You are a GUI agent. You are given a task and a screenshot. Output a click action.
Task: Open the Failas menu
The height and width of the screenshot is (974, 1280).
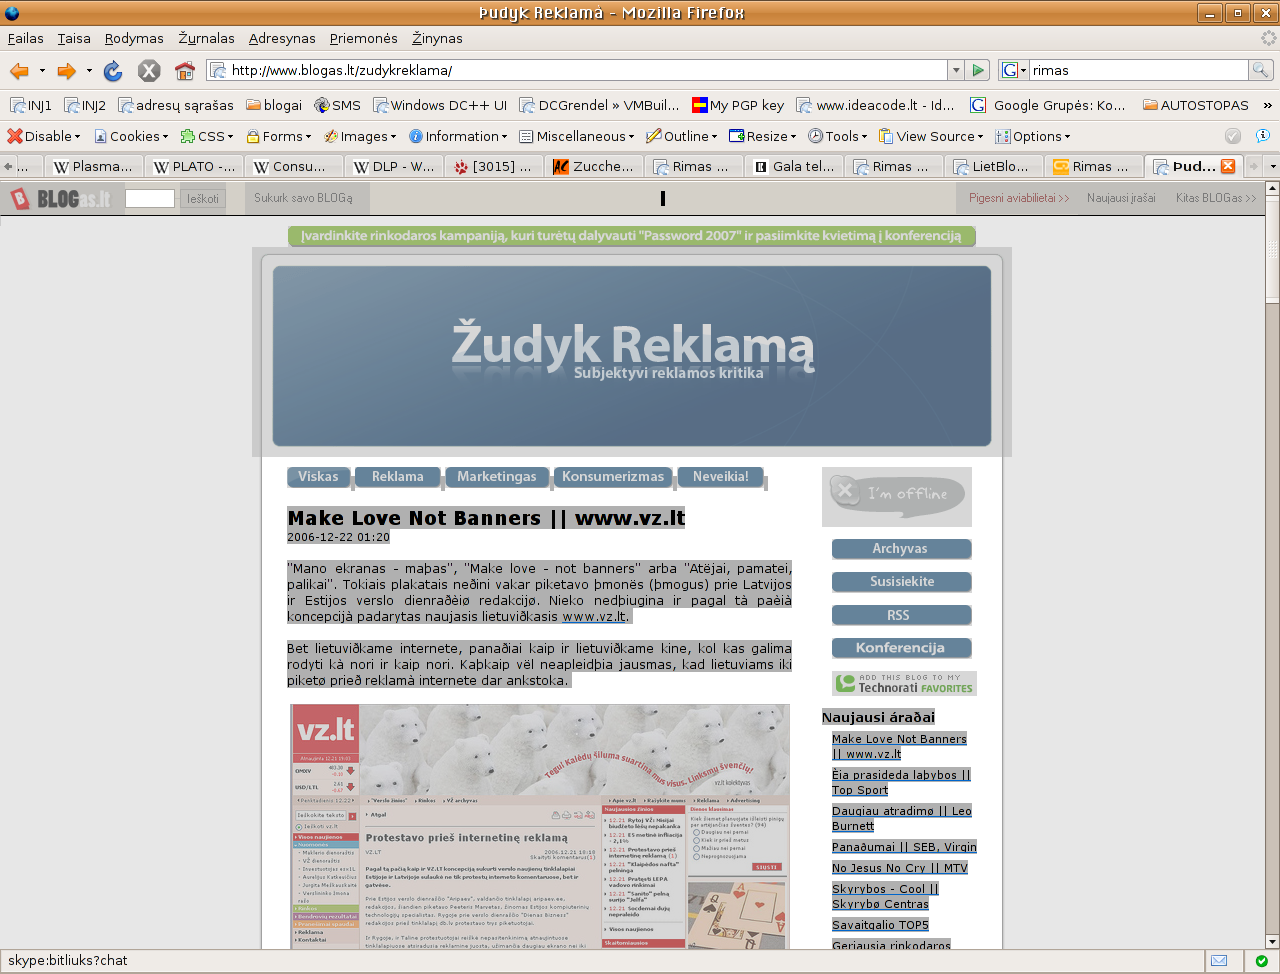point(26,38)
